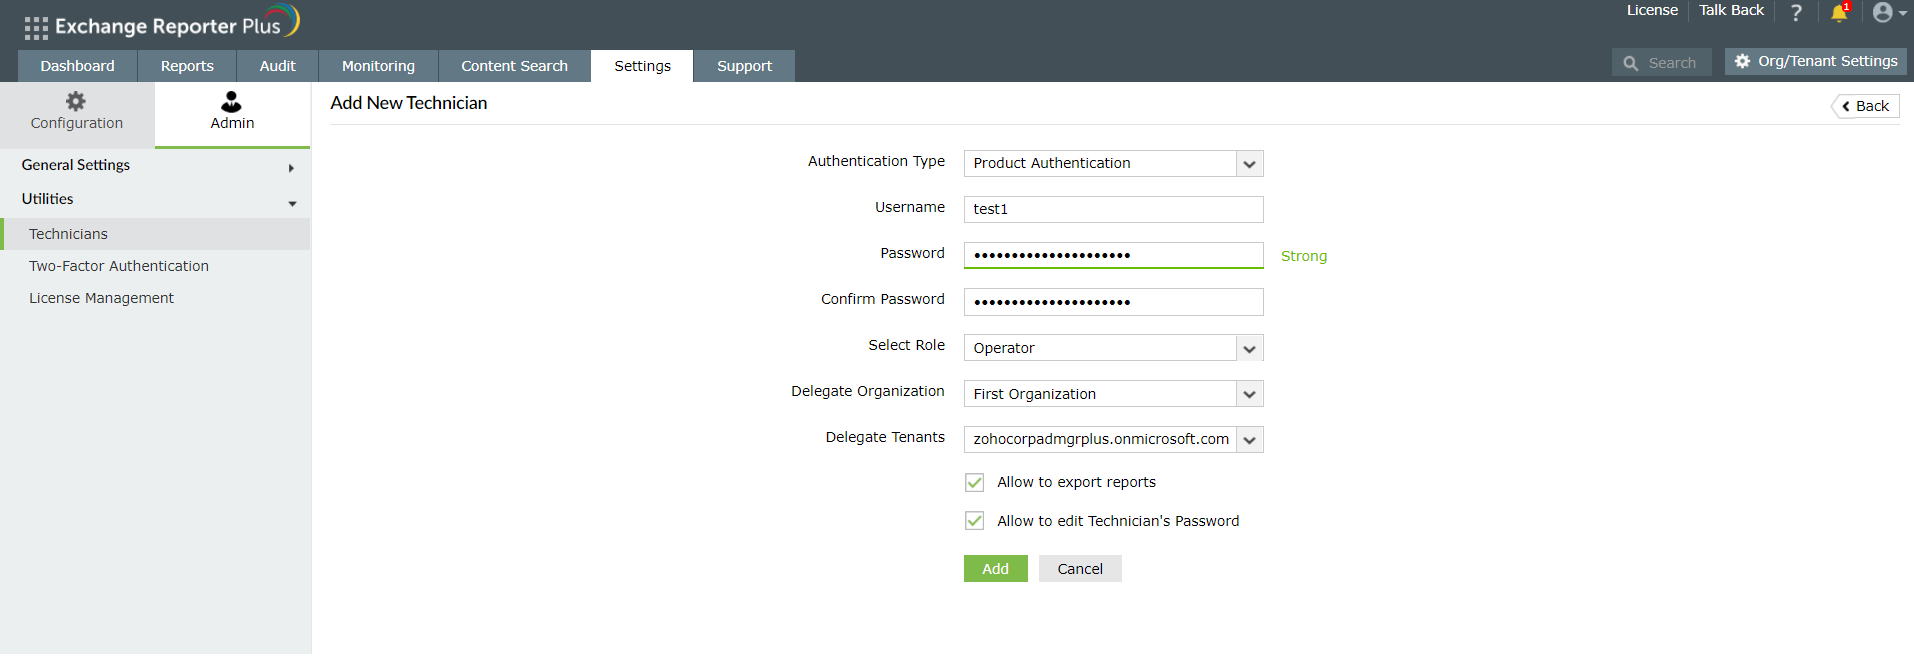Click the Configuration gear icon
Viewport: 1914px width, 657px height.
[76, 101]
